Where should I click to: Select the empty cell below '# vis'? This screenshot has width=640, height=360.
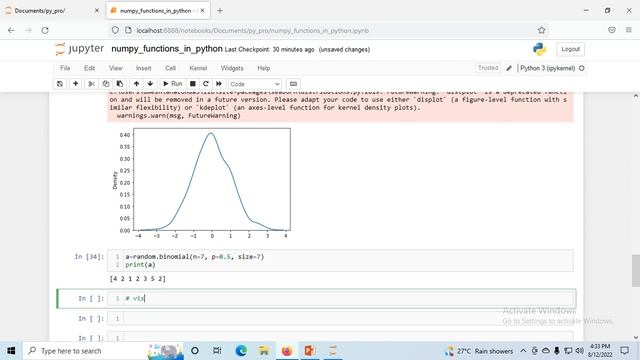pos(340,318)
